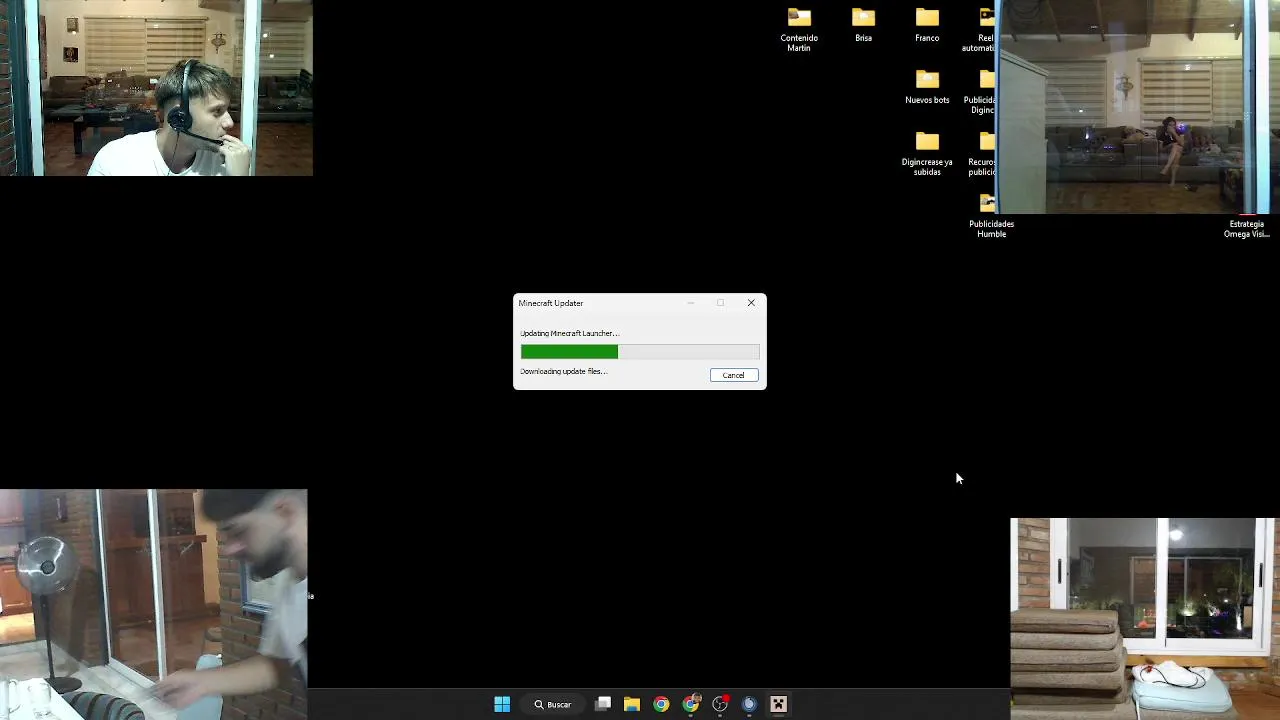Click the camera feed showing the fan
Image resolution: width=1280 pixels, height=720 pixels.
pyautogui.click(x=154, y=604)
